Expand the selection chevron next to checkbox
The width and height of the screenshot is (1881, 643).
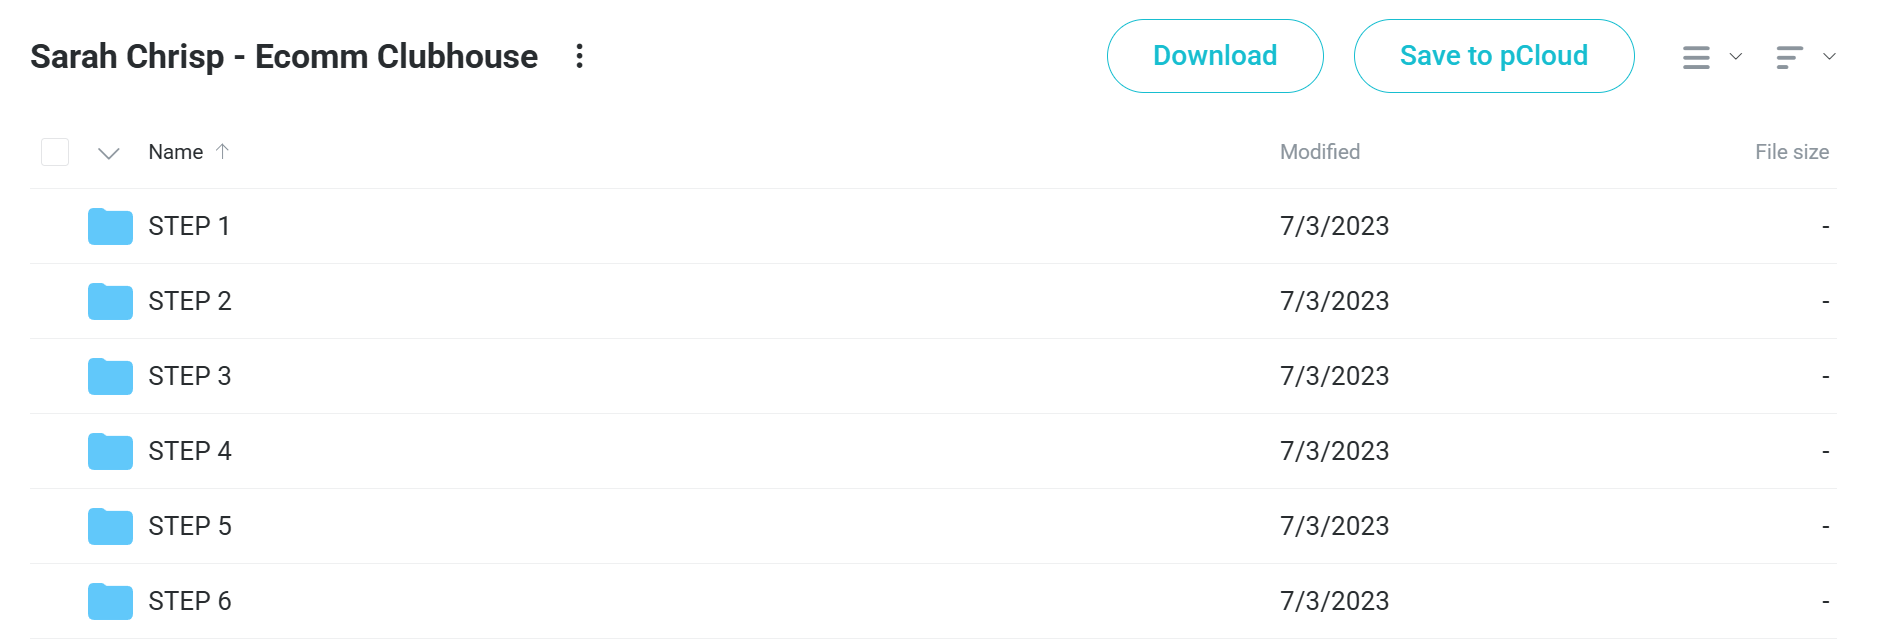click(109, 153)
